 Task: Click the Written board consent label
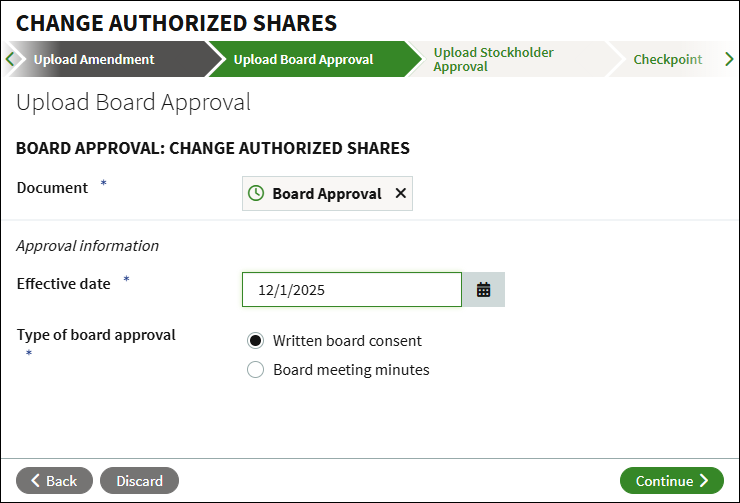coord(347,341)
